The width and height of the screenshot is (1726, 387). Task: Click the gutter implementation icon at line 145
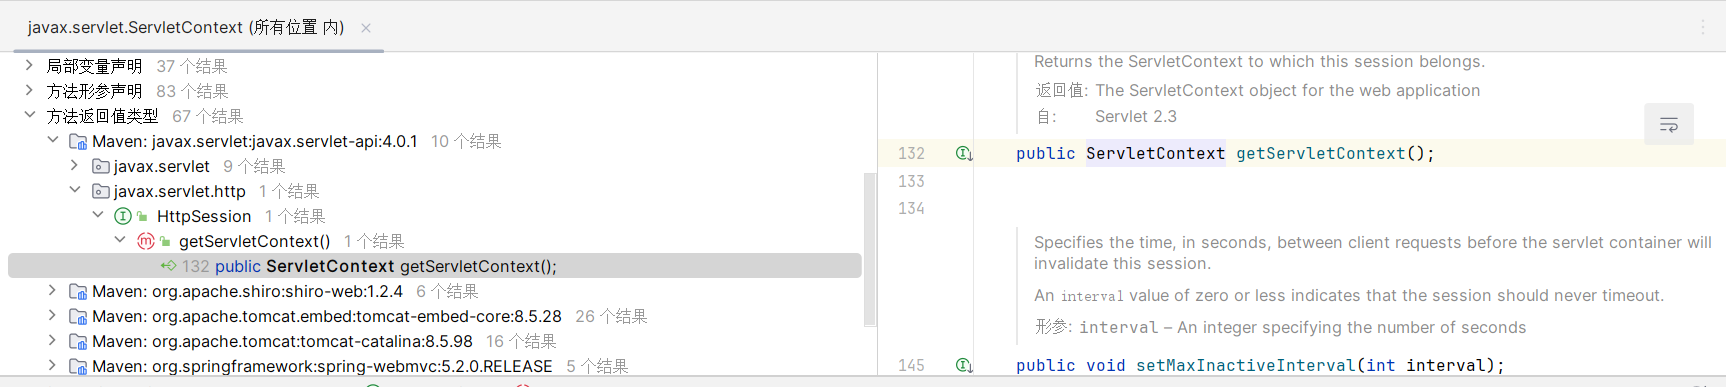tap(963, 366)
